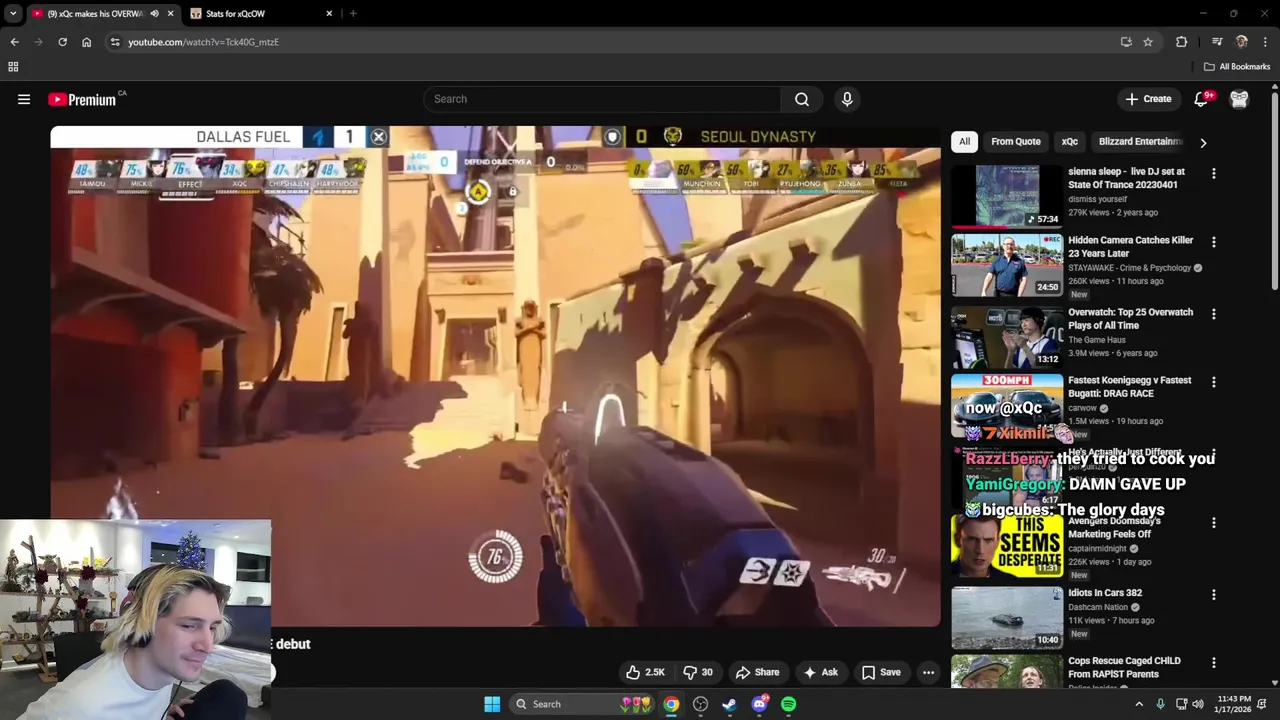Screen dimensions: 1280x720
Task: Open options for Koenigsegg v Bugatti video
Action: pos(1213,382)
